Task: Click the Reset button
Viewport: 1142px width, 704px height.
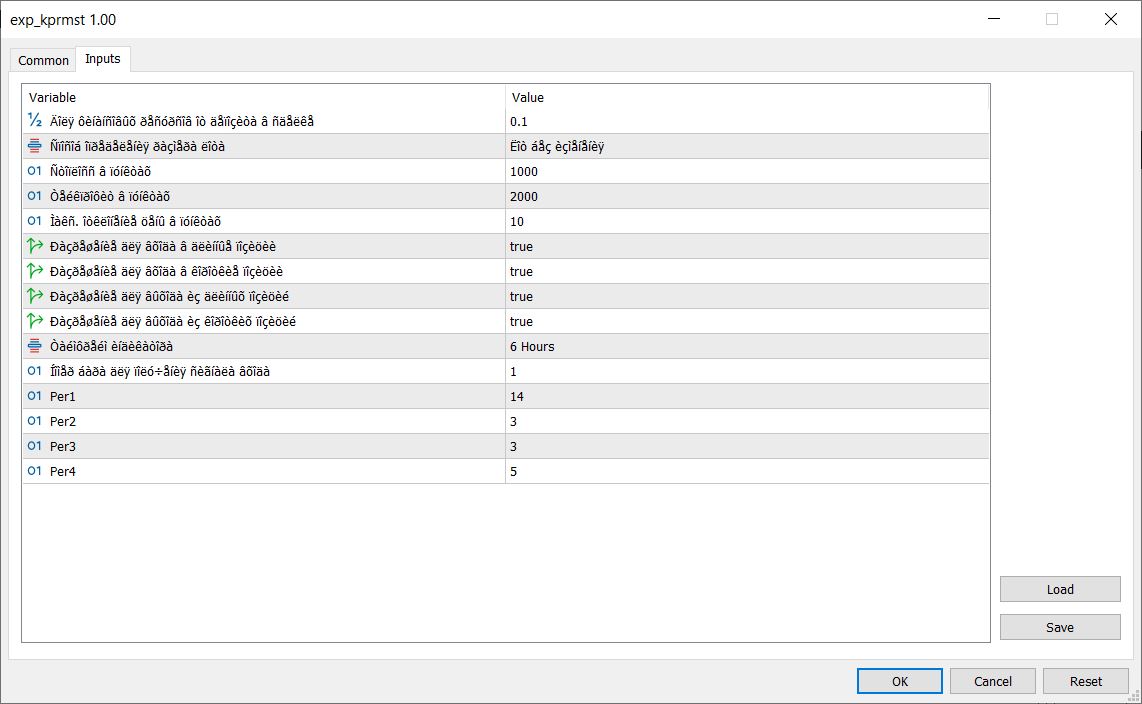Action: (1085, 681)
